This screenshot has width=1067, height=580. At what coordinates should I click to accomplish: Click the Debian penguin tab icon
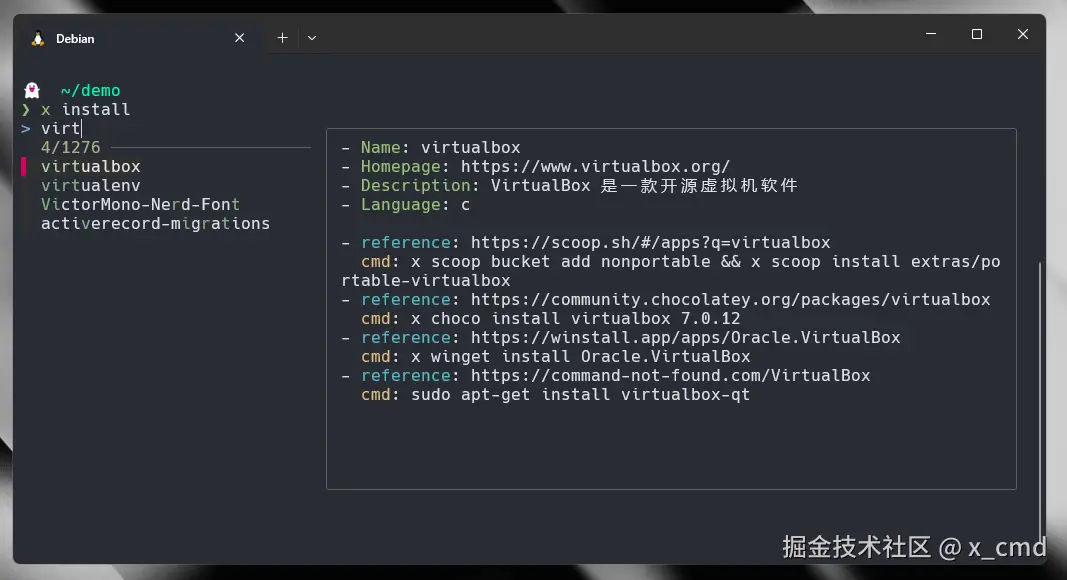click(x=38, y=39)
